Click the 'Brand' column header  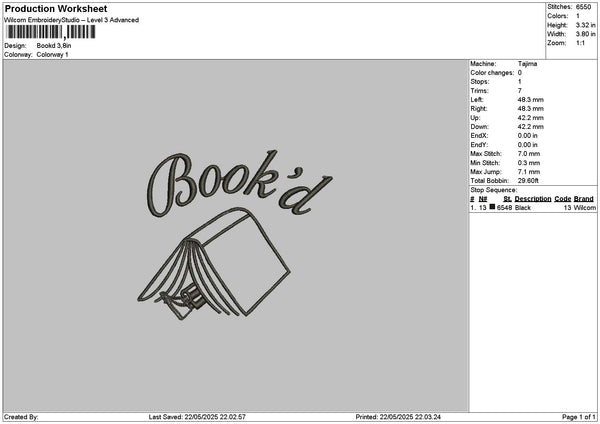(x=584, y=199)
